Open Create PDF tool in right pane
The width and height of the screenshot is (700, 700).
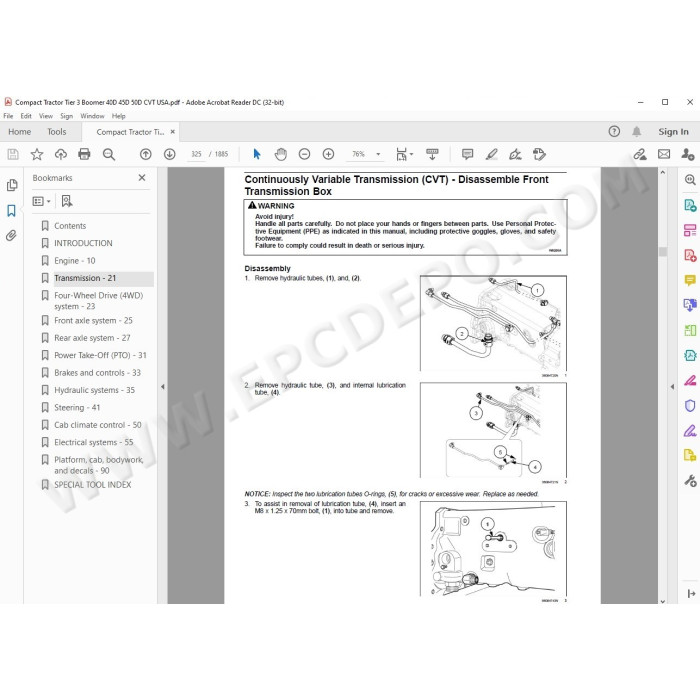pos(690,255)
